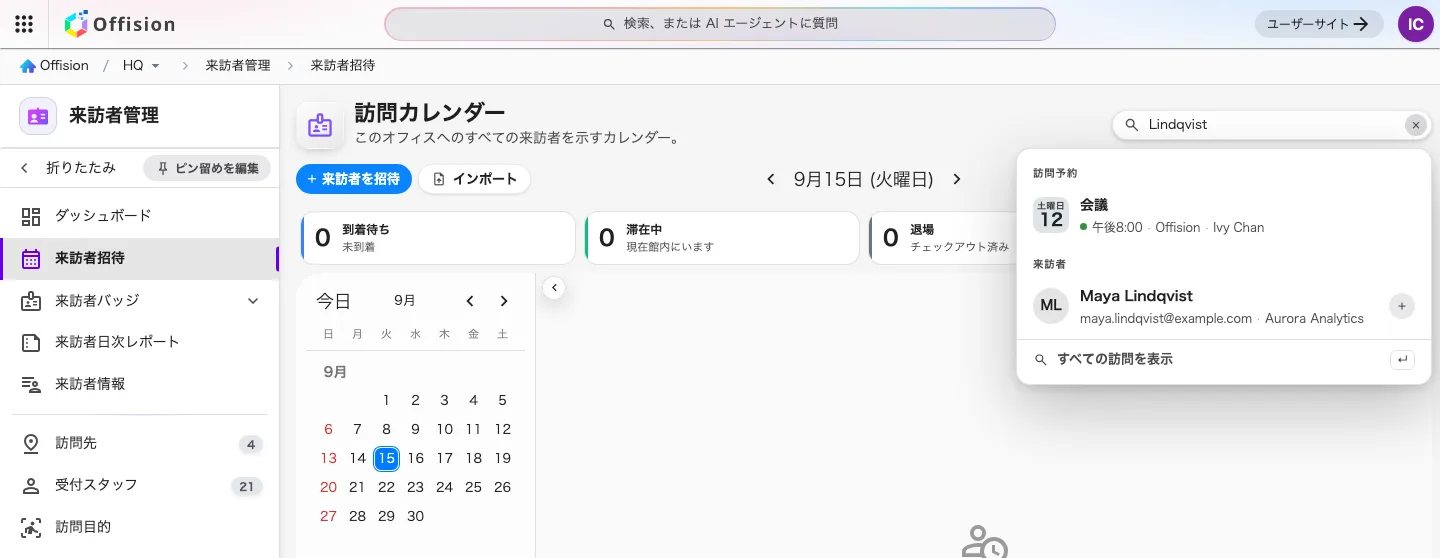Show previous month in mini calendar
Viewport: 1440px width, 558px height.
click(x=470, y=301)
